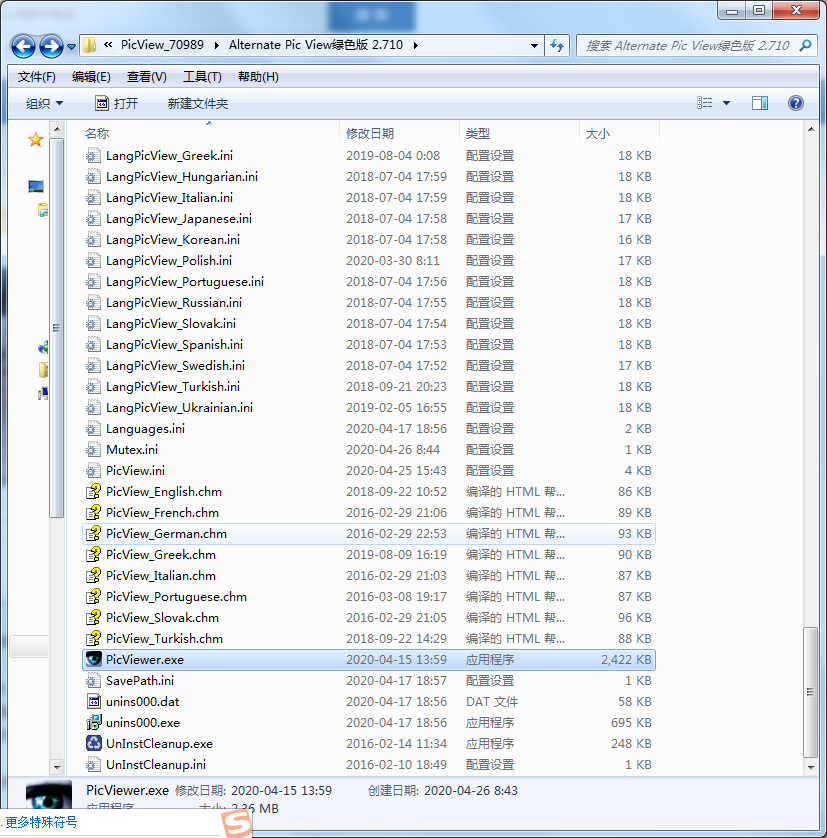Click the Favorites star icon in sidebar

pyautogui.click(x=36, y=140)
